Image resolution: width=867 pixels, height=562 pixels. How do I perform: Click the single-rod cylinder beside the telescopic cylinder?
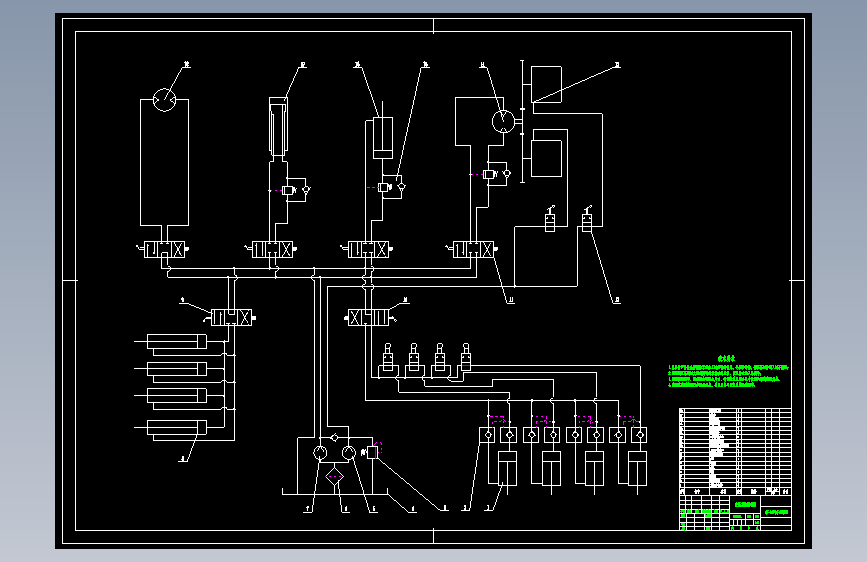(383, 137)
